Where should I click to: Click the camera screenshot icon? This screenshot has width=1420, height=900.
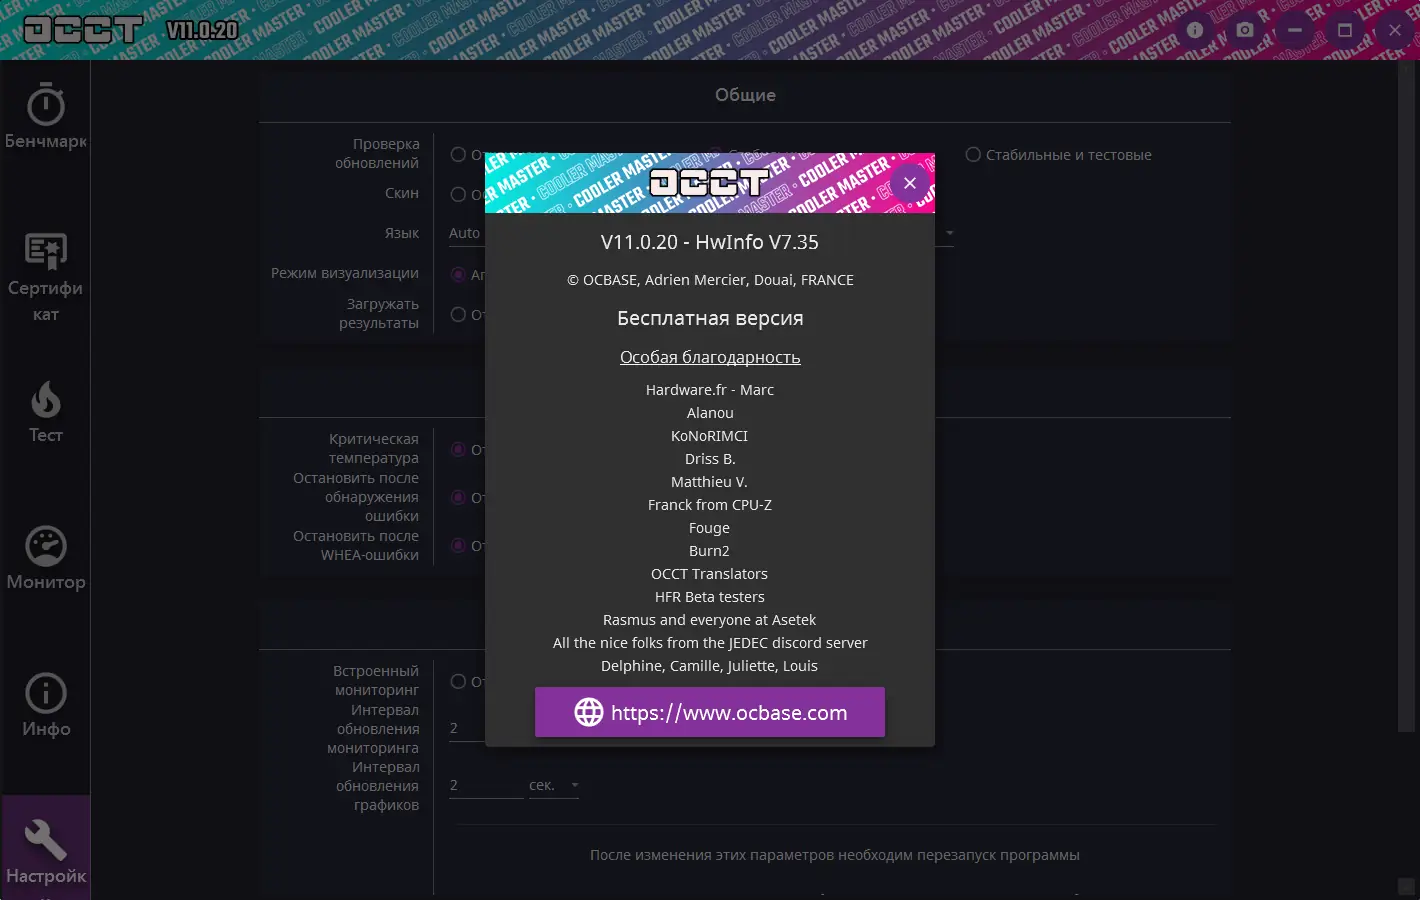click(x=1245, y=30)
